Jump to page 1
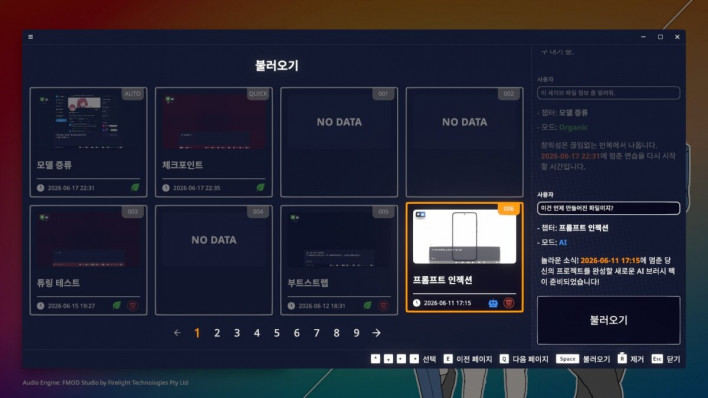This screenshot has width=708, height=398. pyautogui.click(x=197, y=333)
